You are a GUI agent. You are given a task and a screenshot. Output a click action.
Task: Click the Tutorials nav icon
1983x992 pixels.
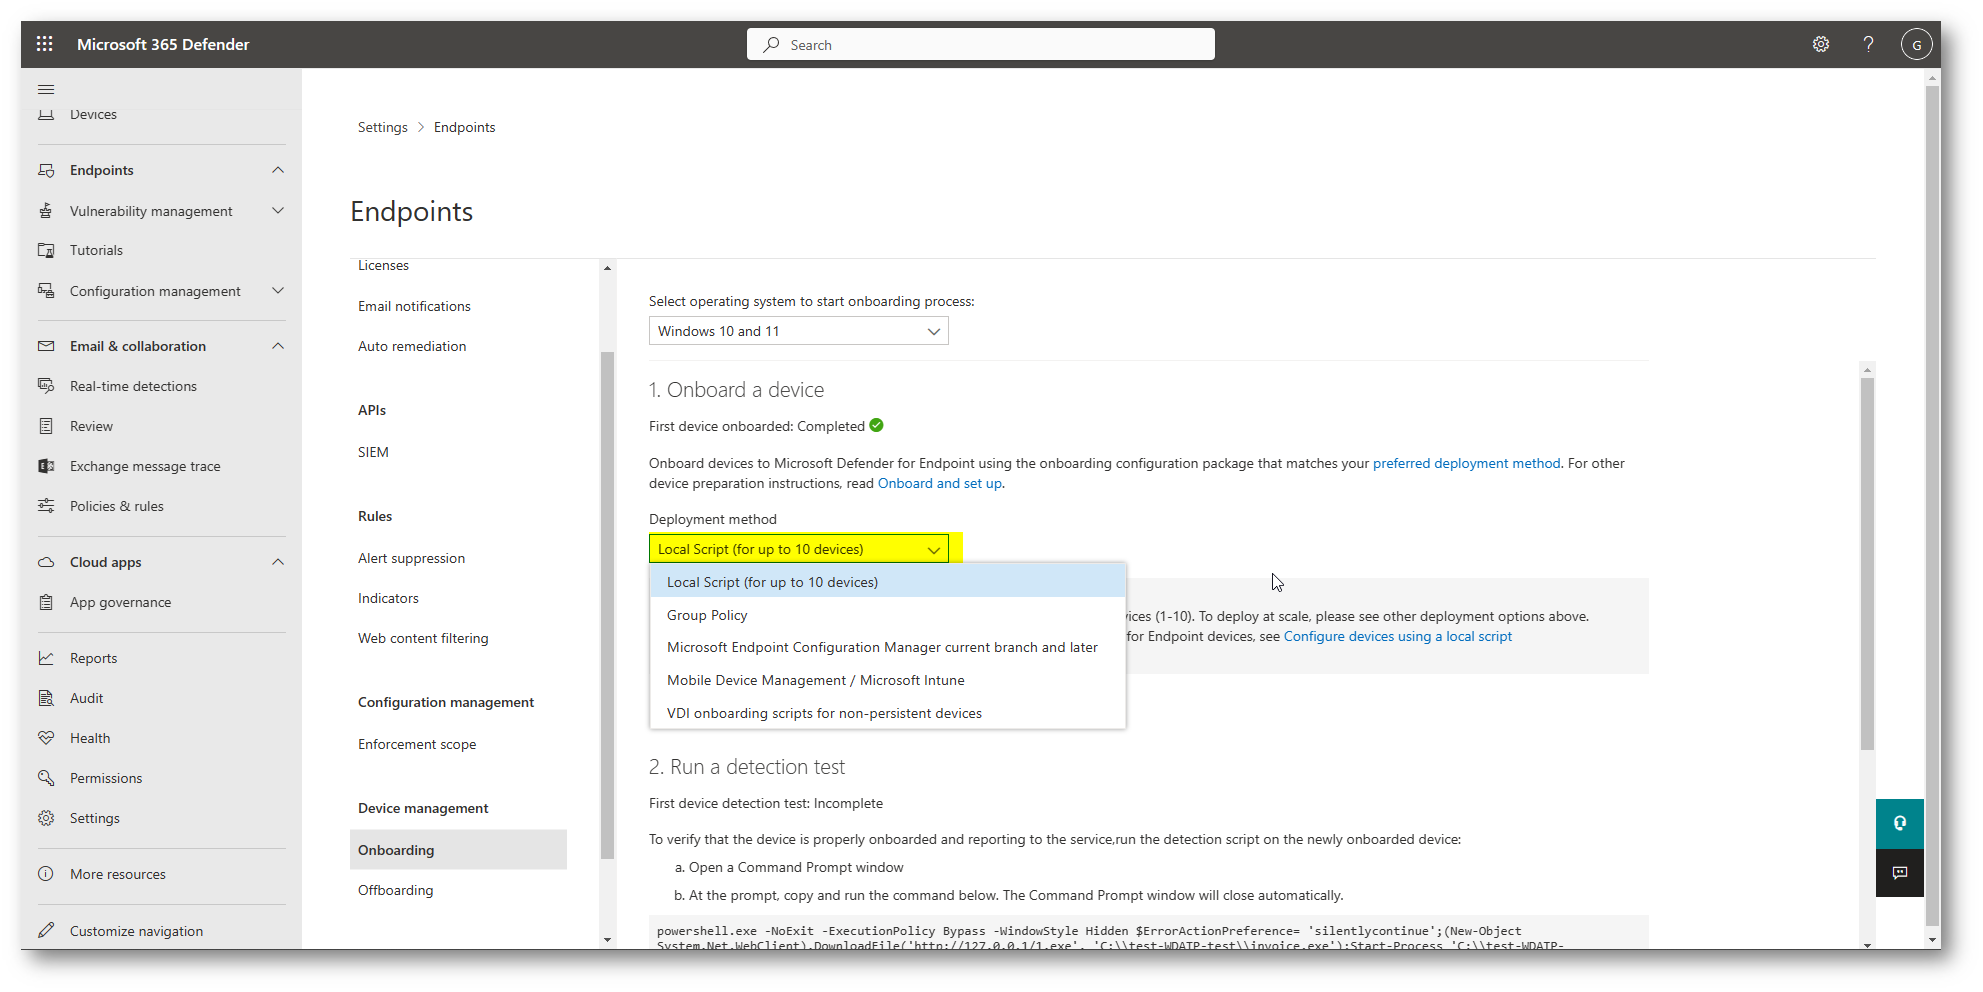[46, 250]
